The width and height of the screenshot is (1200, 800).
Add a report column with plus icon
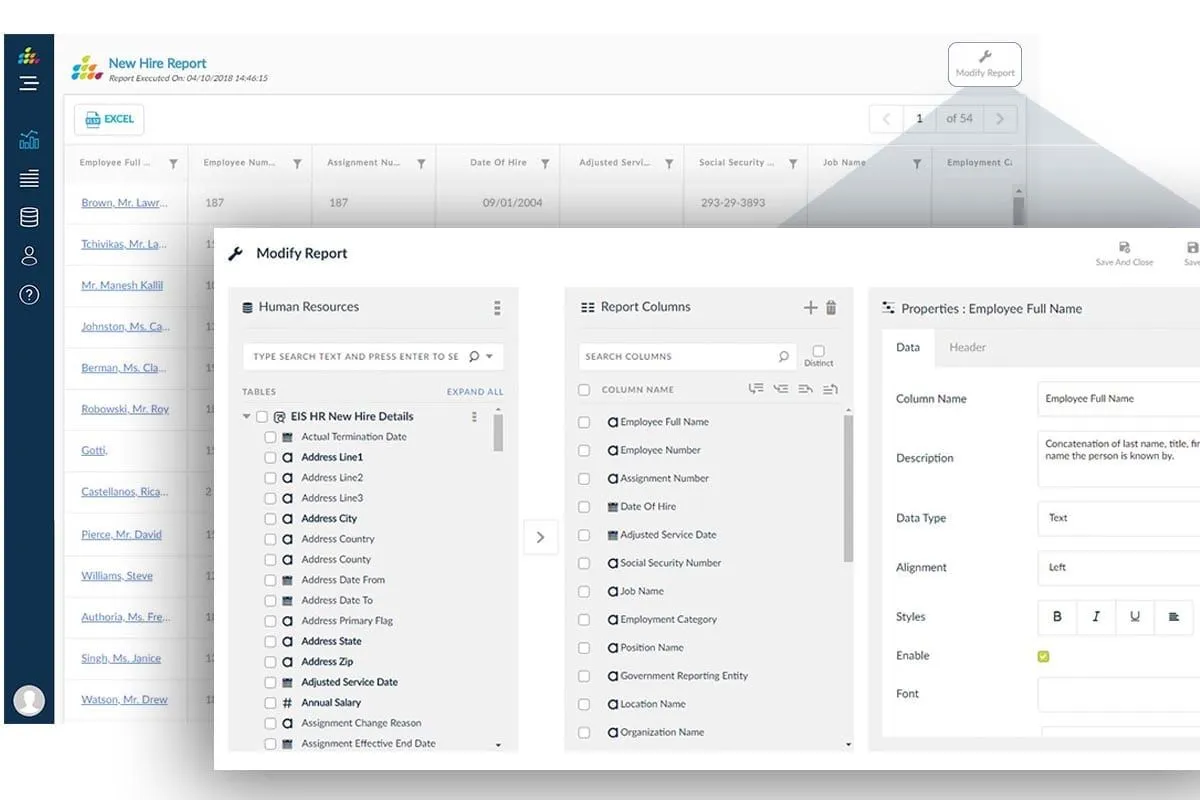coord(811,308)
